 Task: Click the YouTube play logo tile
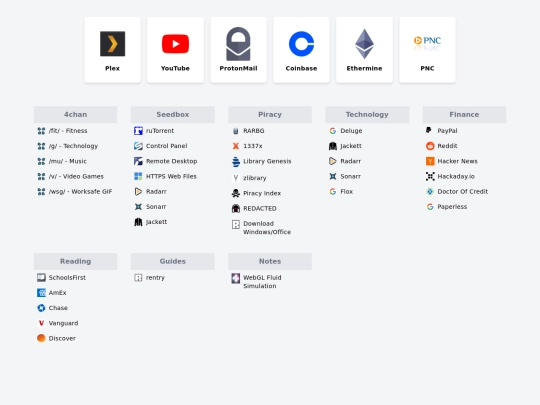[x=175, y=44]
